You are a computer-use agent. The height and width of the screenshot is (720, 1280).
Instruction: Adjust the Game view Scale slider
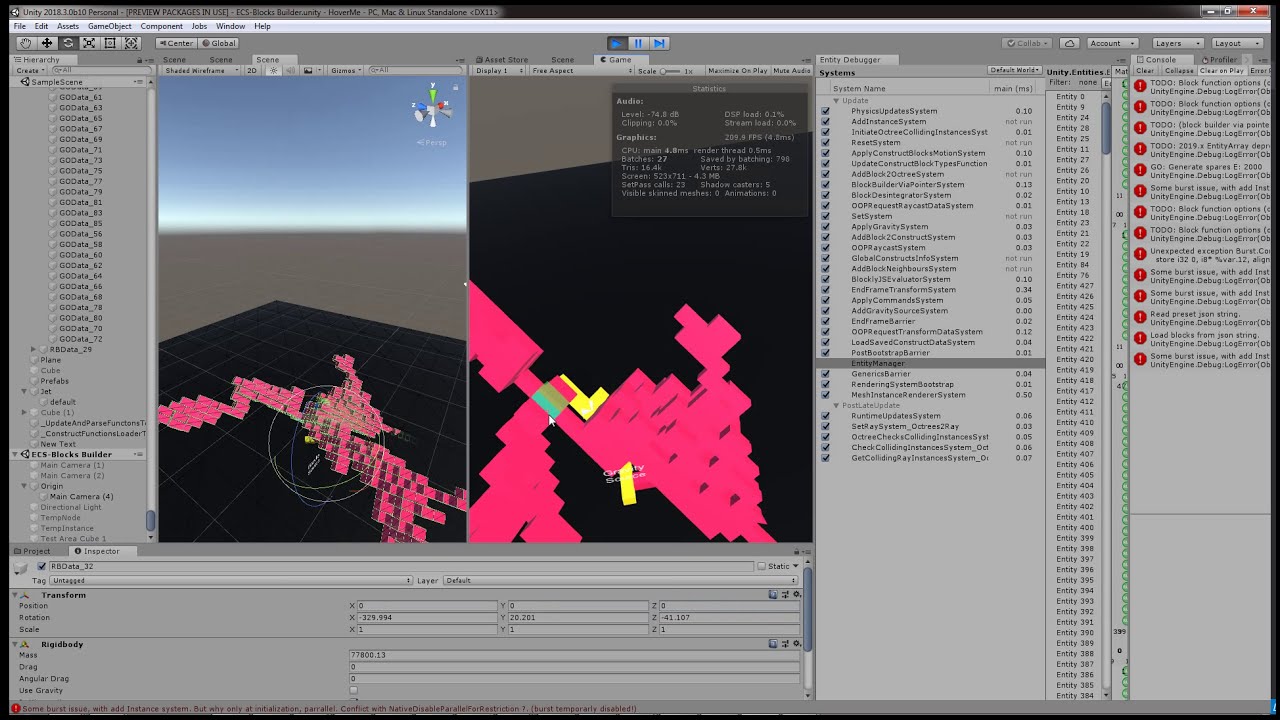pyautogui.click(x=670, y=71)
